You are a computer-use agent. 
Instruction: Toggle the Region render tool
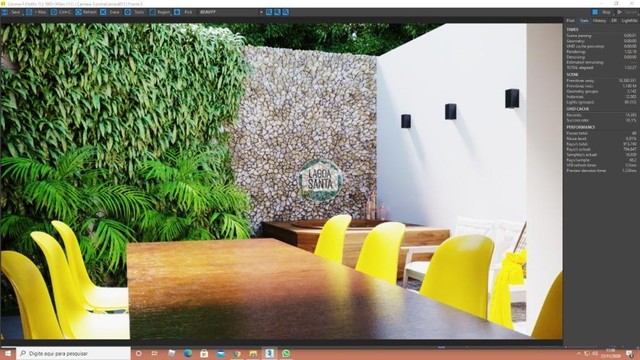pos(160,12)
